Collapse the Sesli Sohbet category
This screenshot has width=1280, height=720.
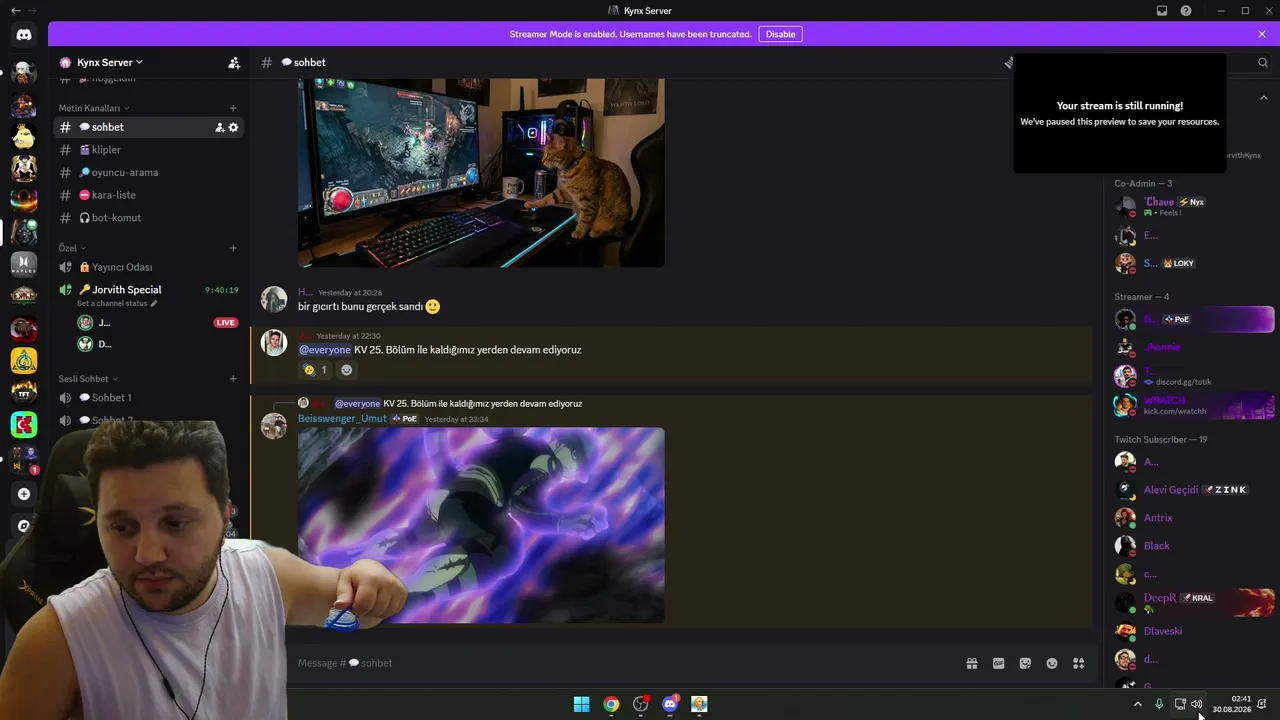click(88, 379)
